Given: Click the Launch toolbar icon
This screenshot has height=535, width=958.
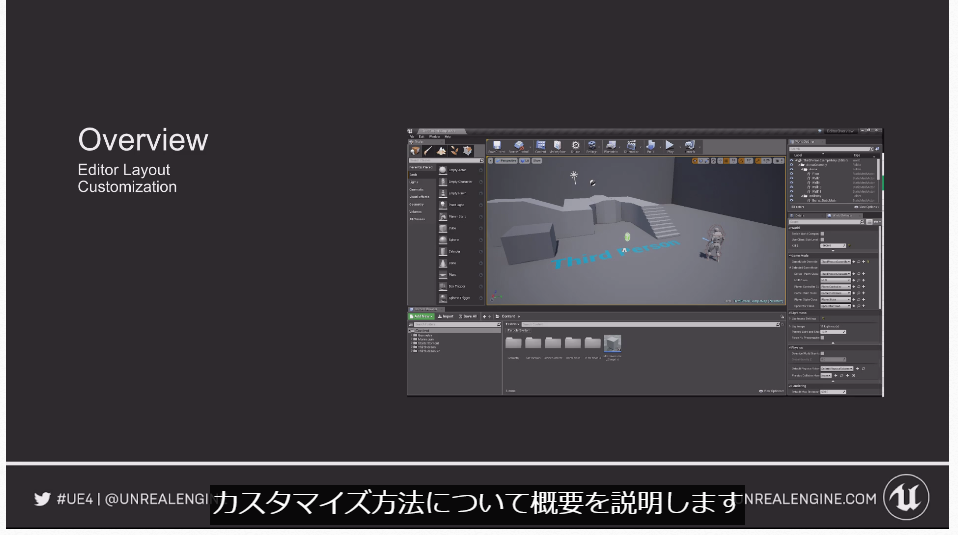Looking at the screenshot, I should 690,145.
